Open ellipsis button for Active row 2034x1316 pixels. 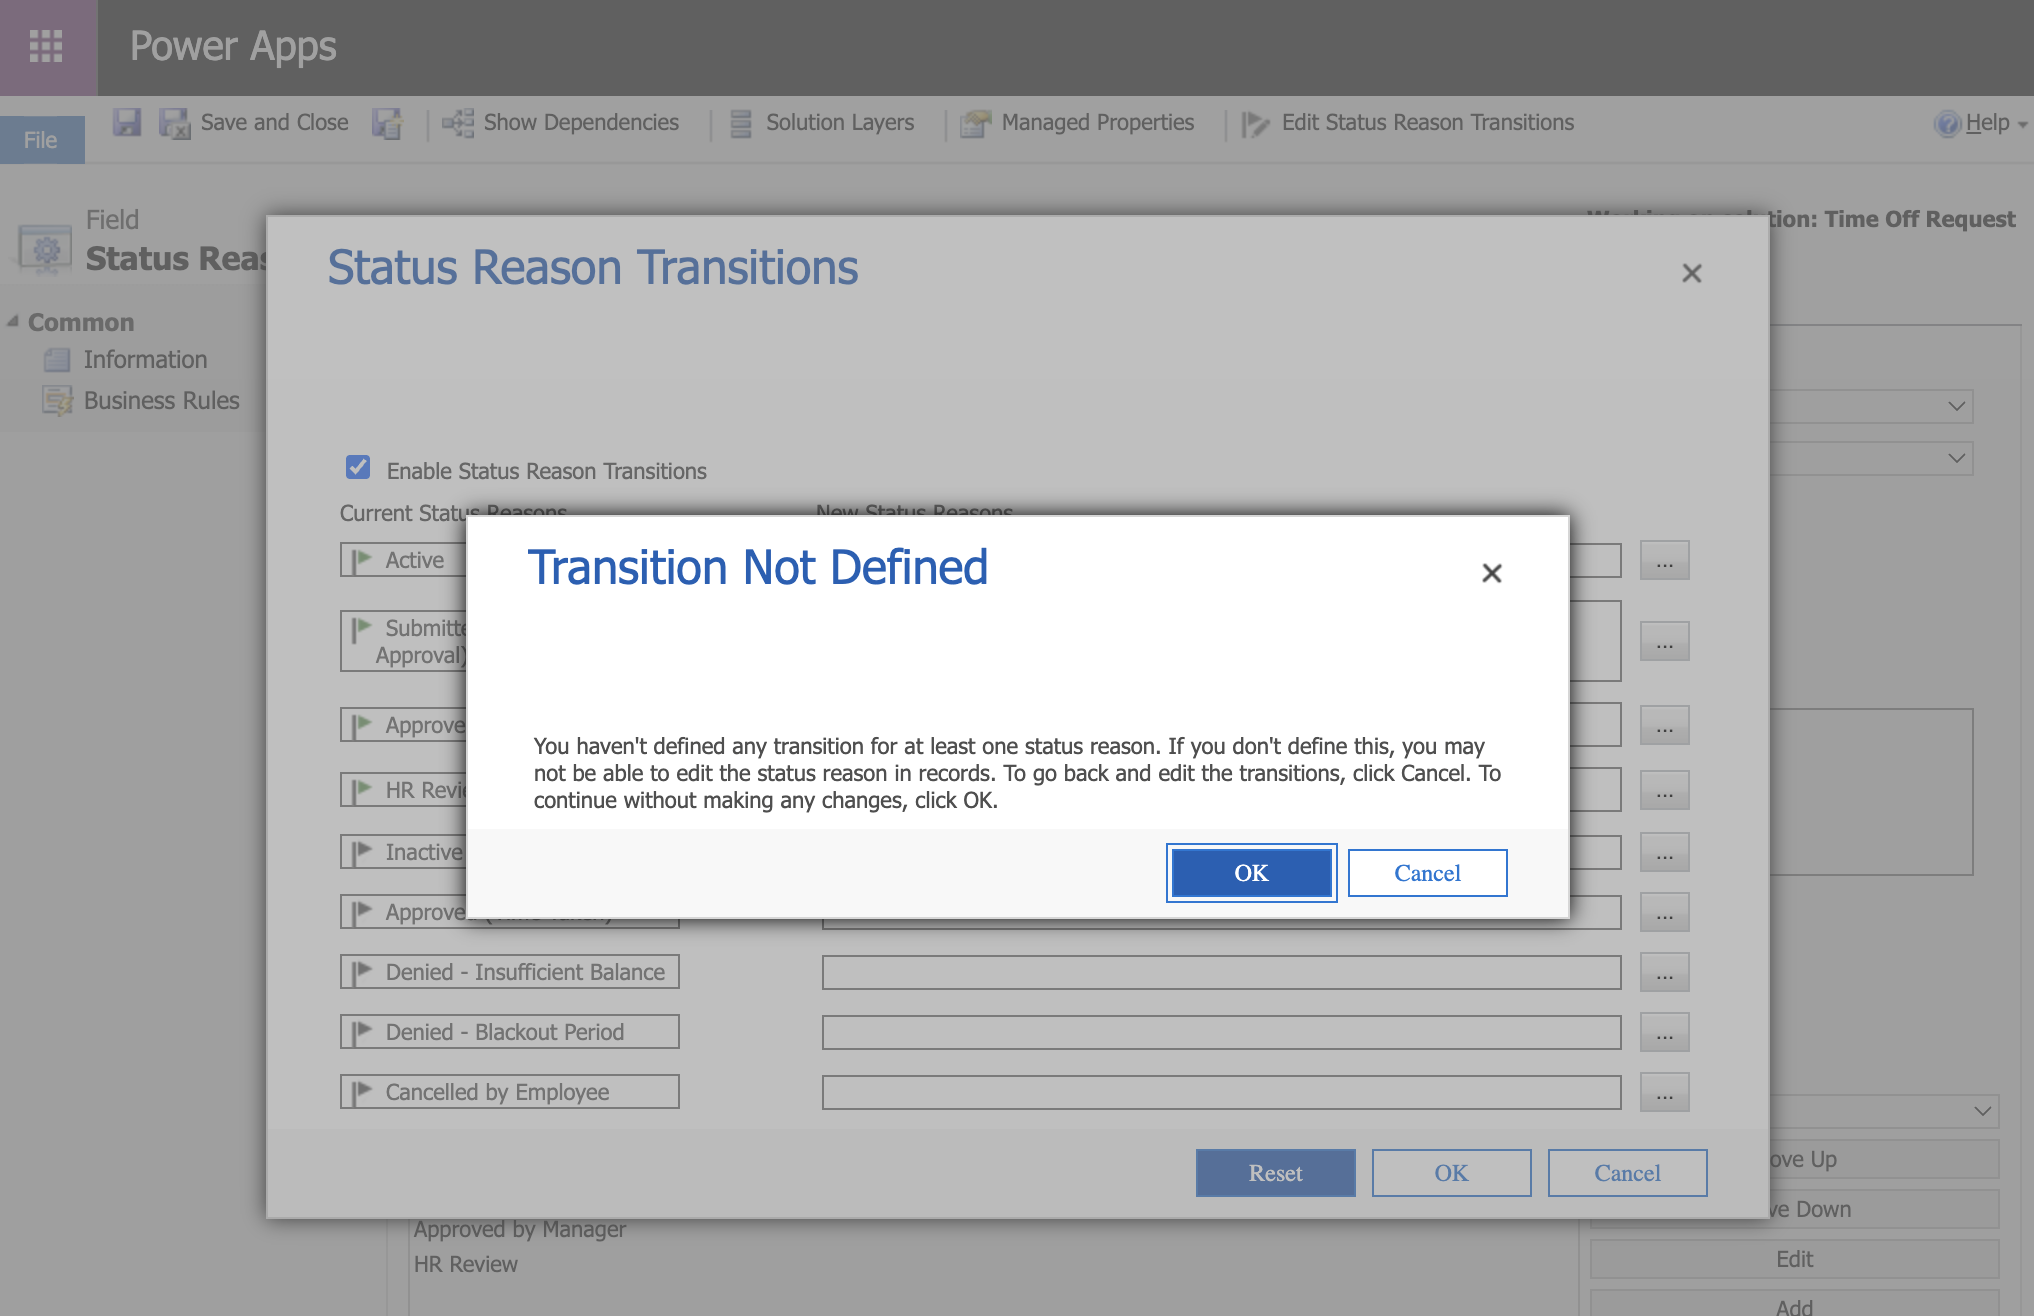pyautogui.click(x=1664, y=561)
